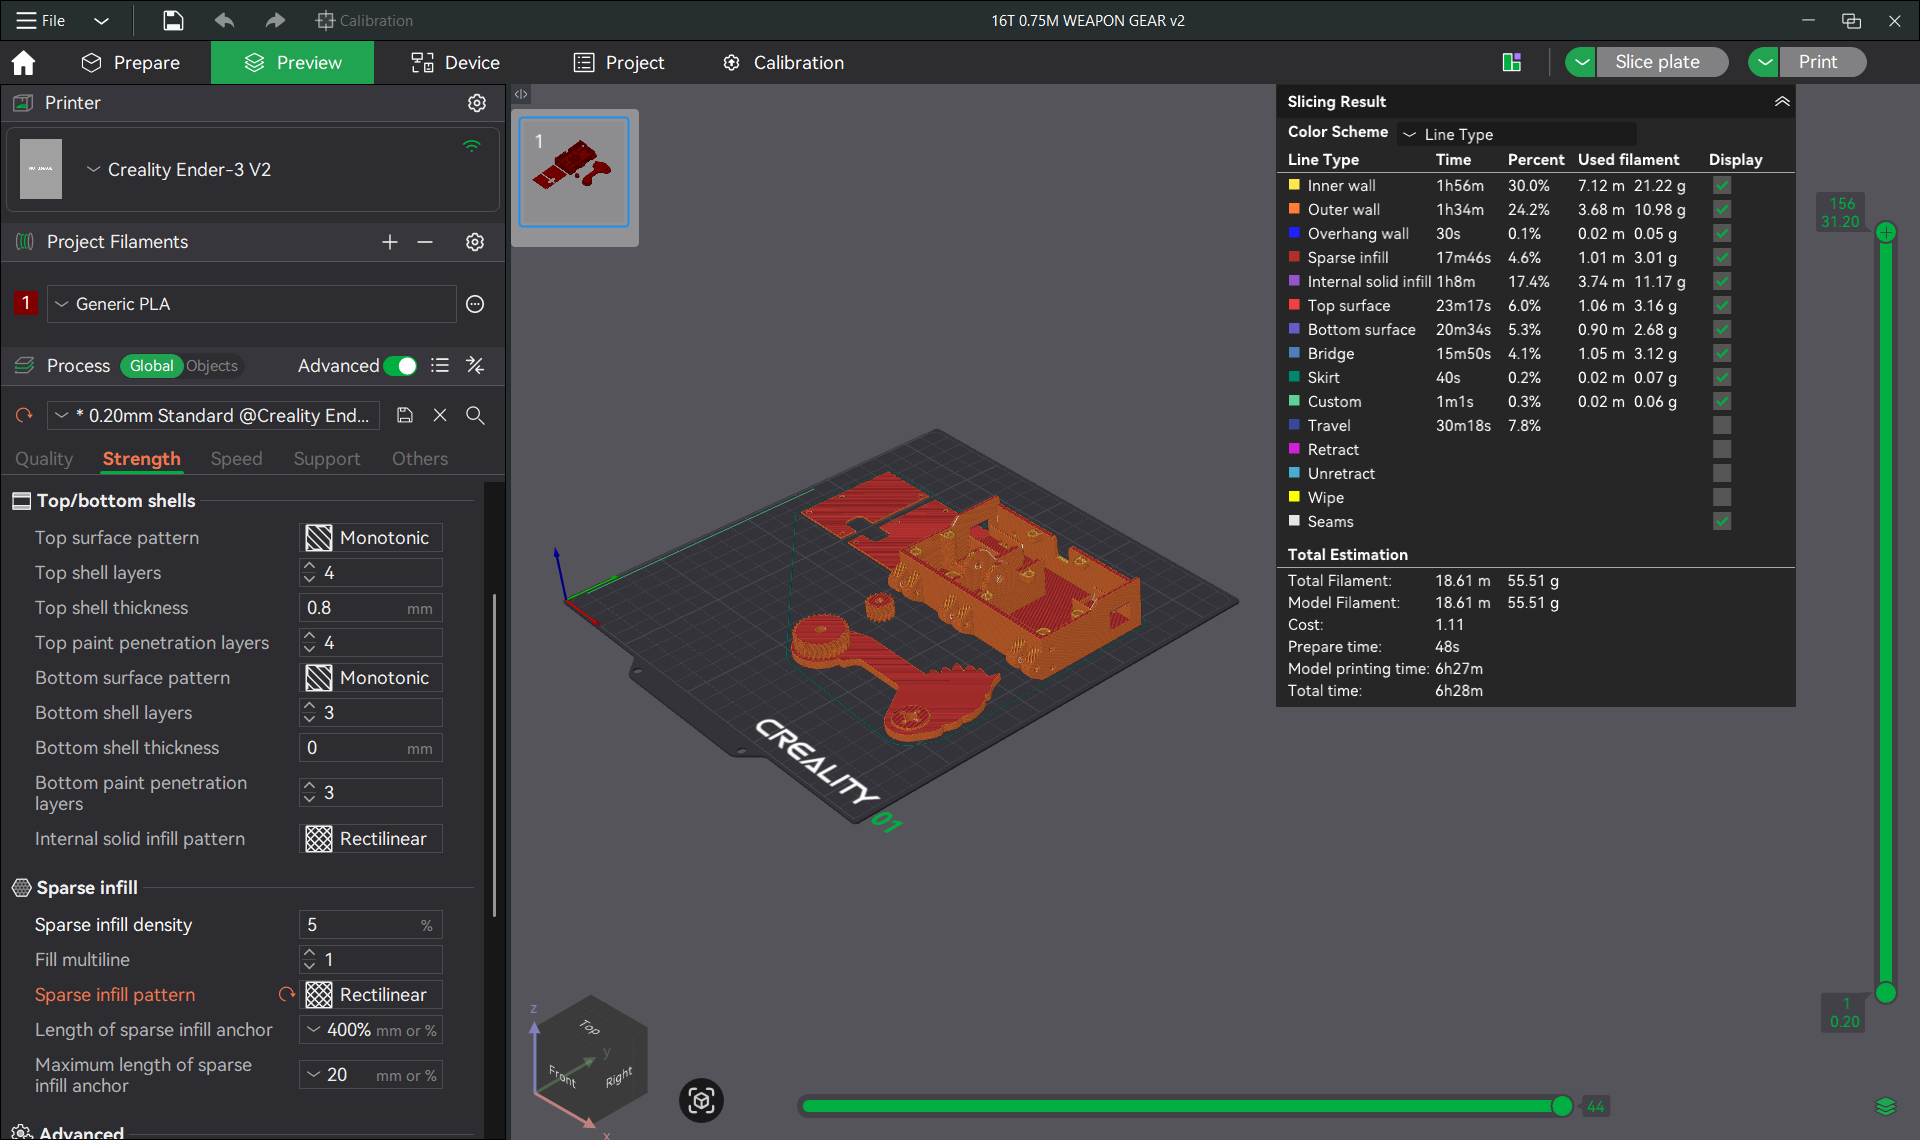Screen dimensions: 1920x1140
Task: Click the Slice plate button
Action: pyautogui.click(x=1658, y=62)
